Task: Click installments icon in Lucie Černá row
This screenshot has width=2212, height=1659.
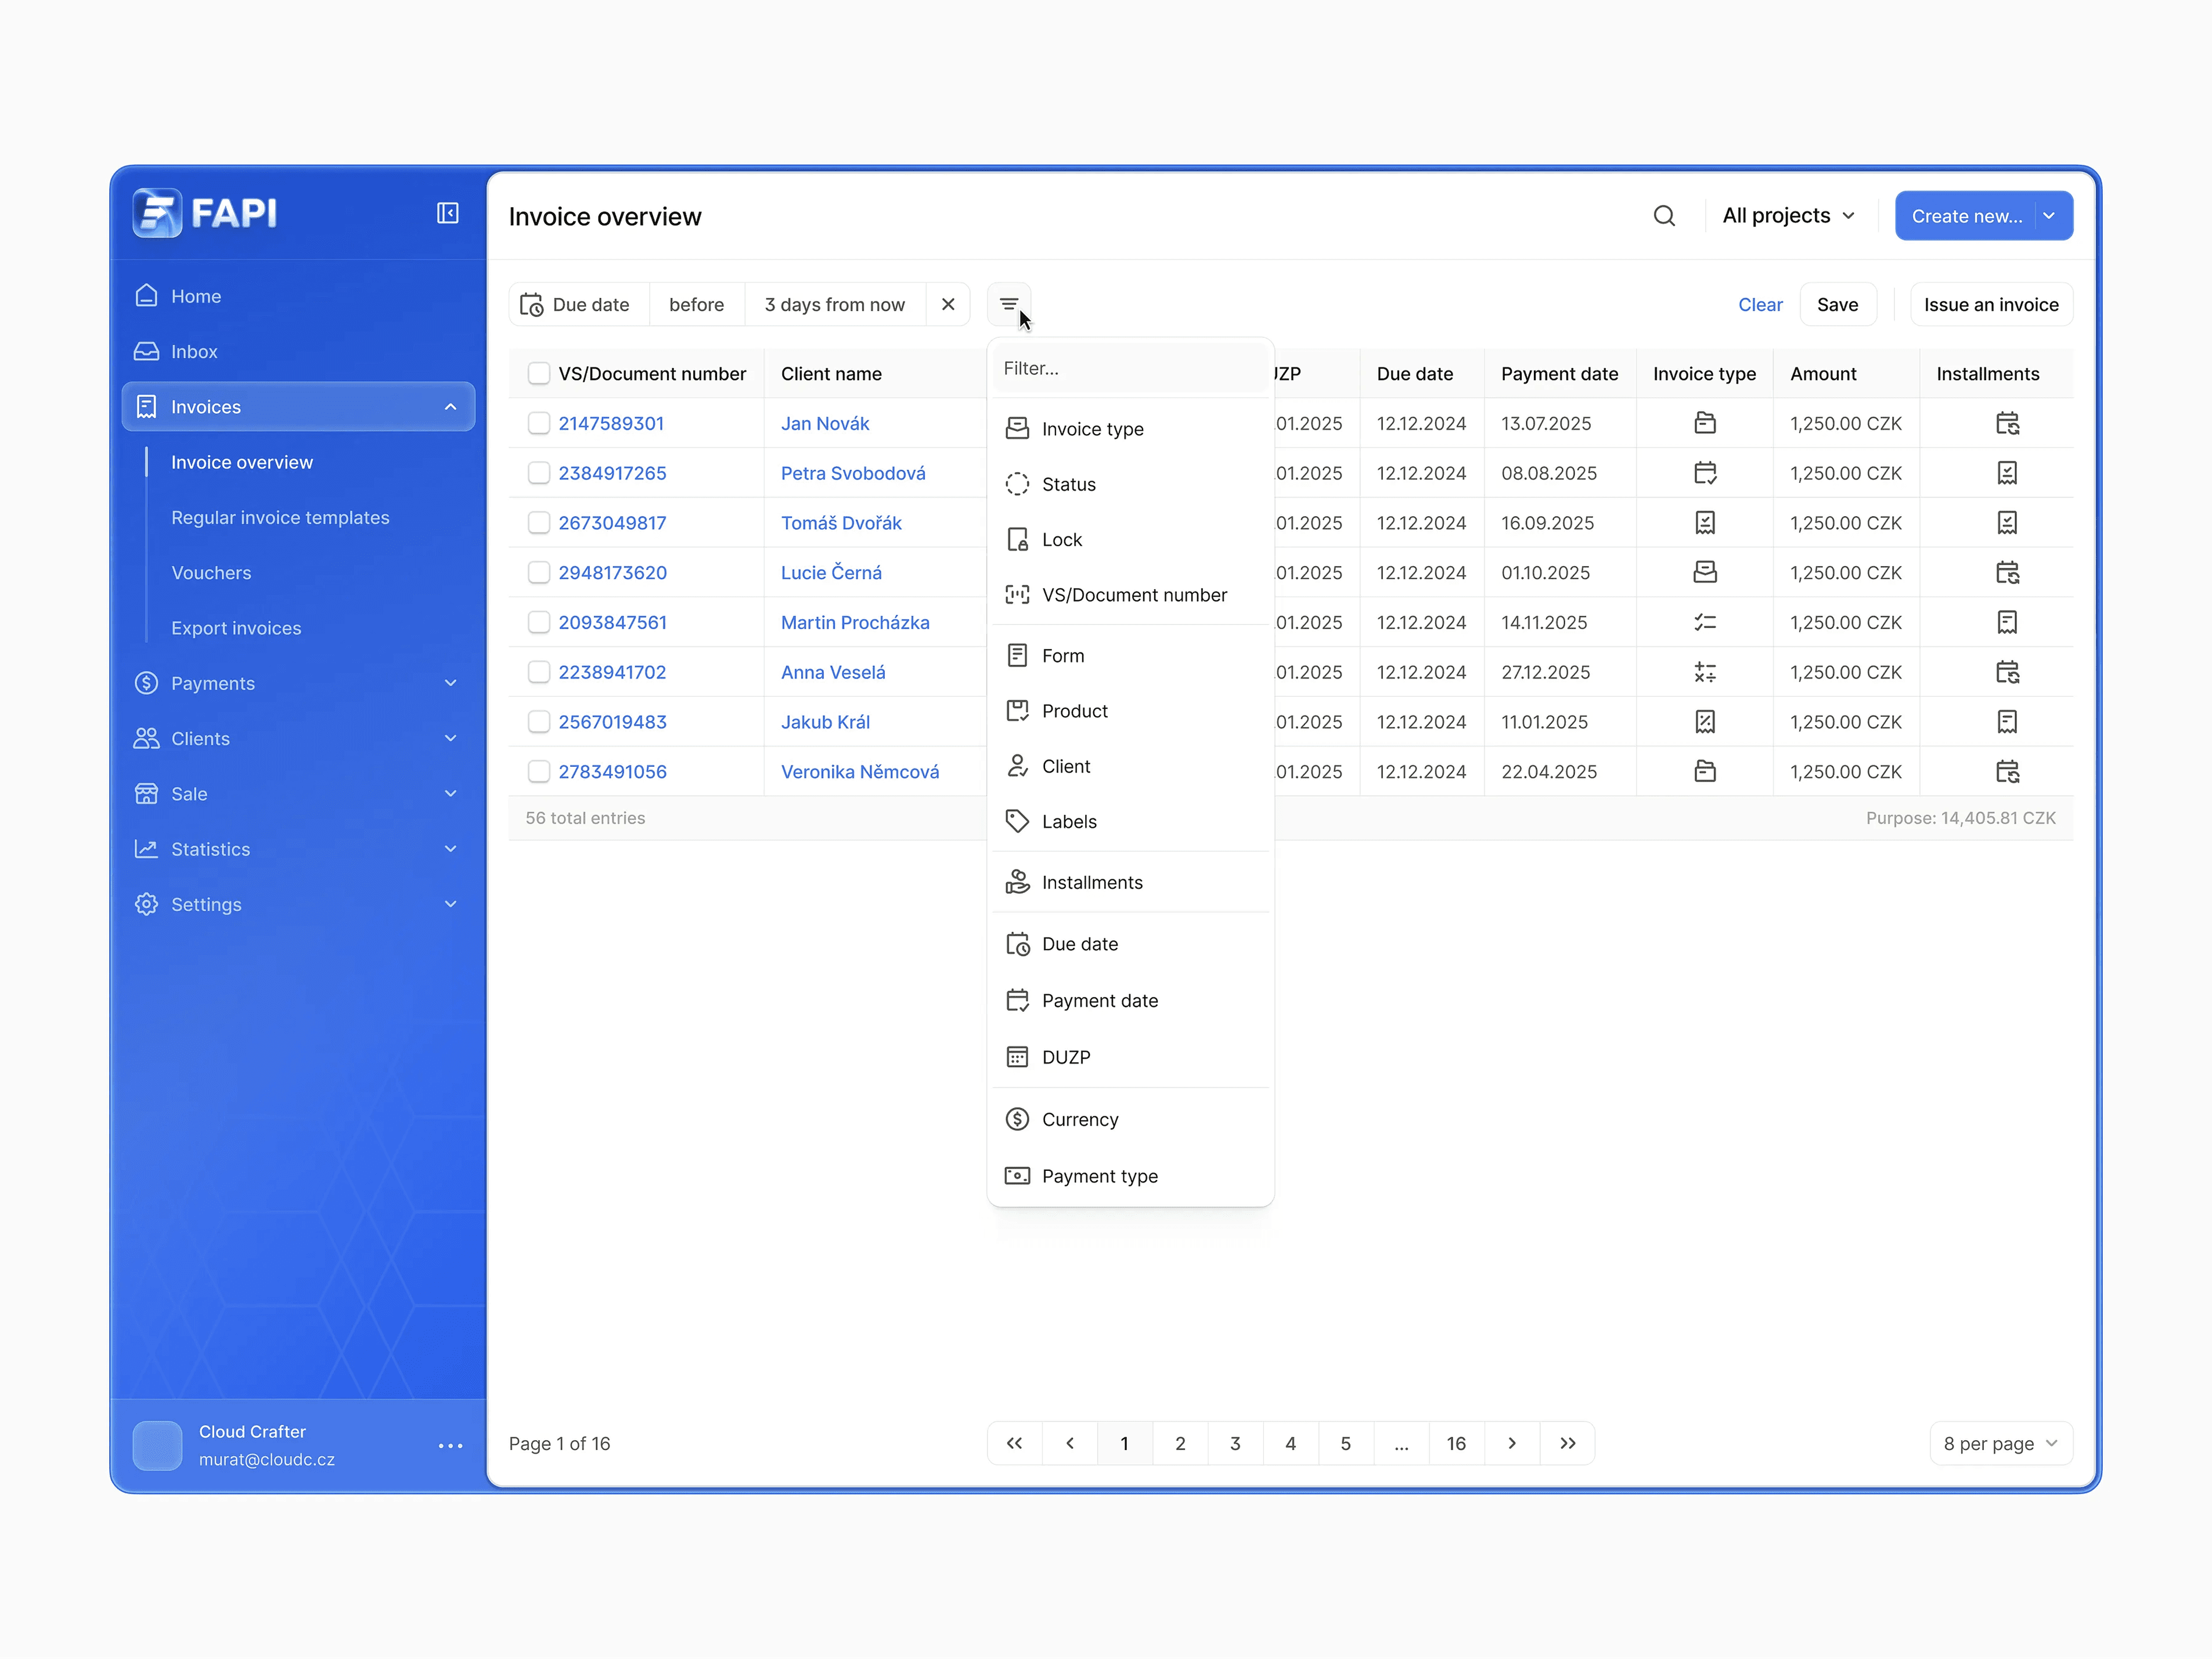Action: (2007, 572)
